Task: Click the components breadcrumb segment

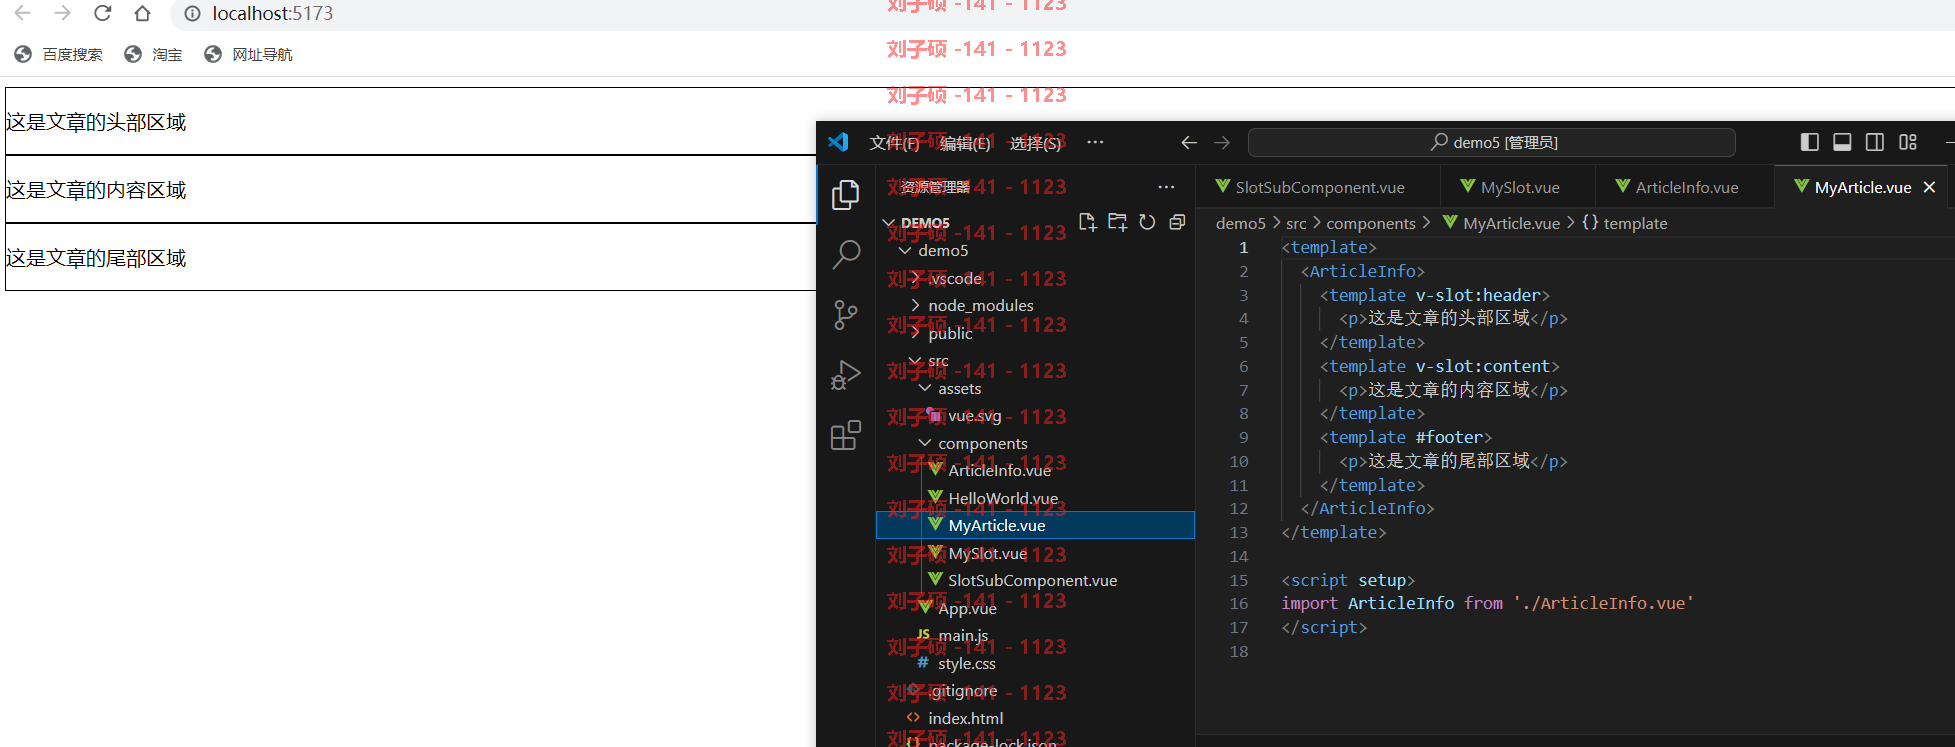Action: point(1370,224)
